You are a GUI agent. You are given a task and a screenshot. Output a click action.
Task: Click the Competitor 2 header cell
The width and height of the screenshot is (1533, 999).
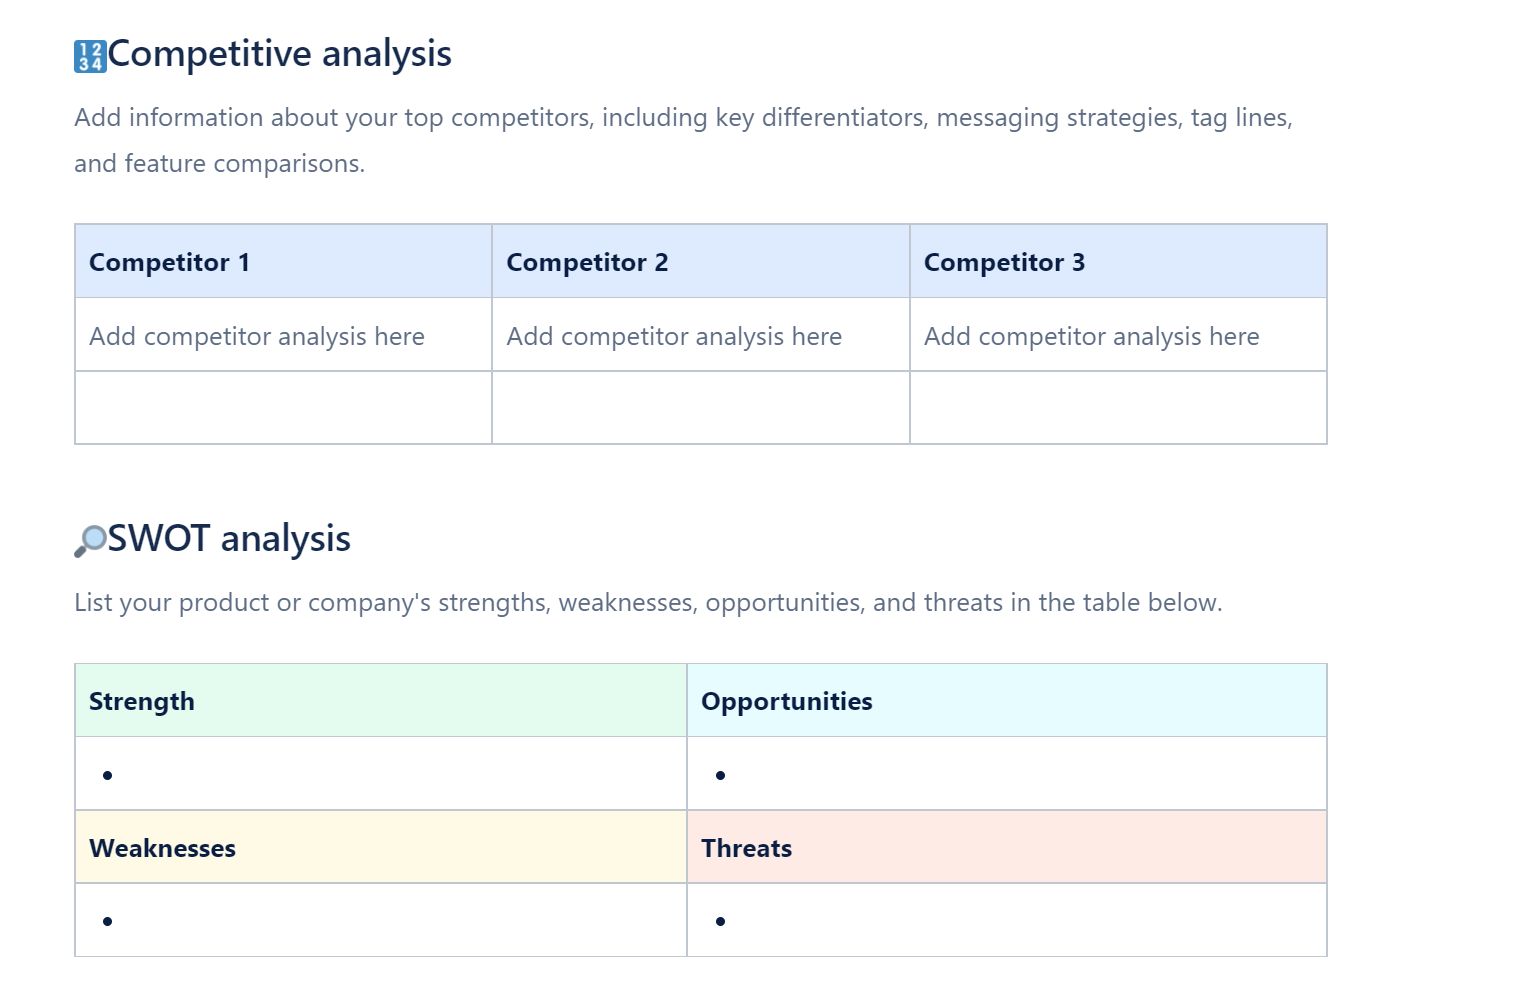pyautogui.click(x=701, y=262)
